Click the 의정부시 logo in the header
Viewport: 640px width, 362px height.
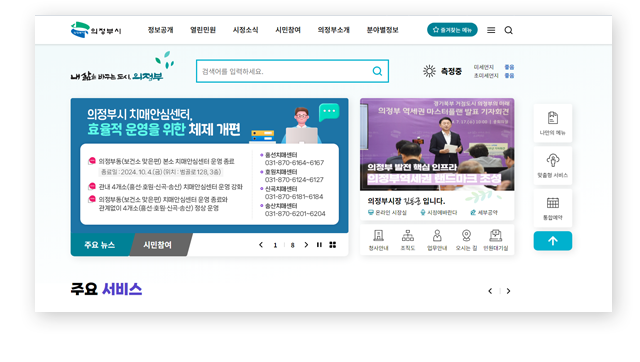coord(96,30)
